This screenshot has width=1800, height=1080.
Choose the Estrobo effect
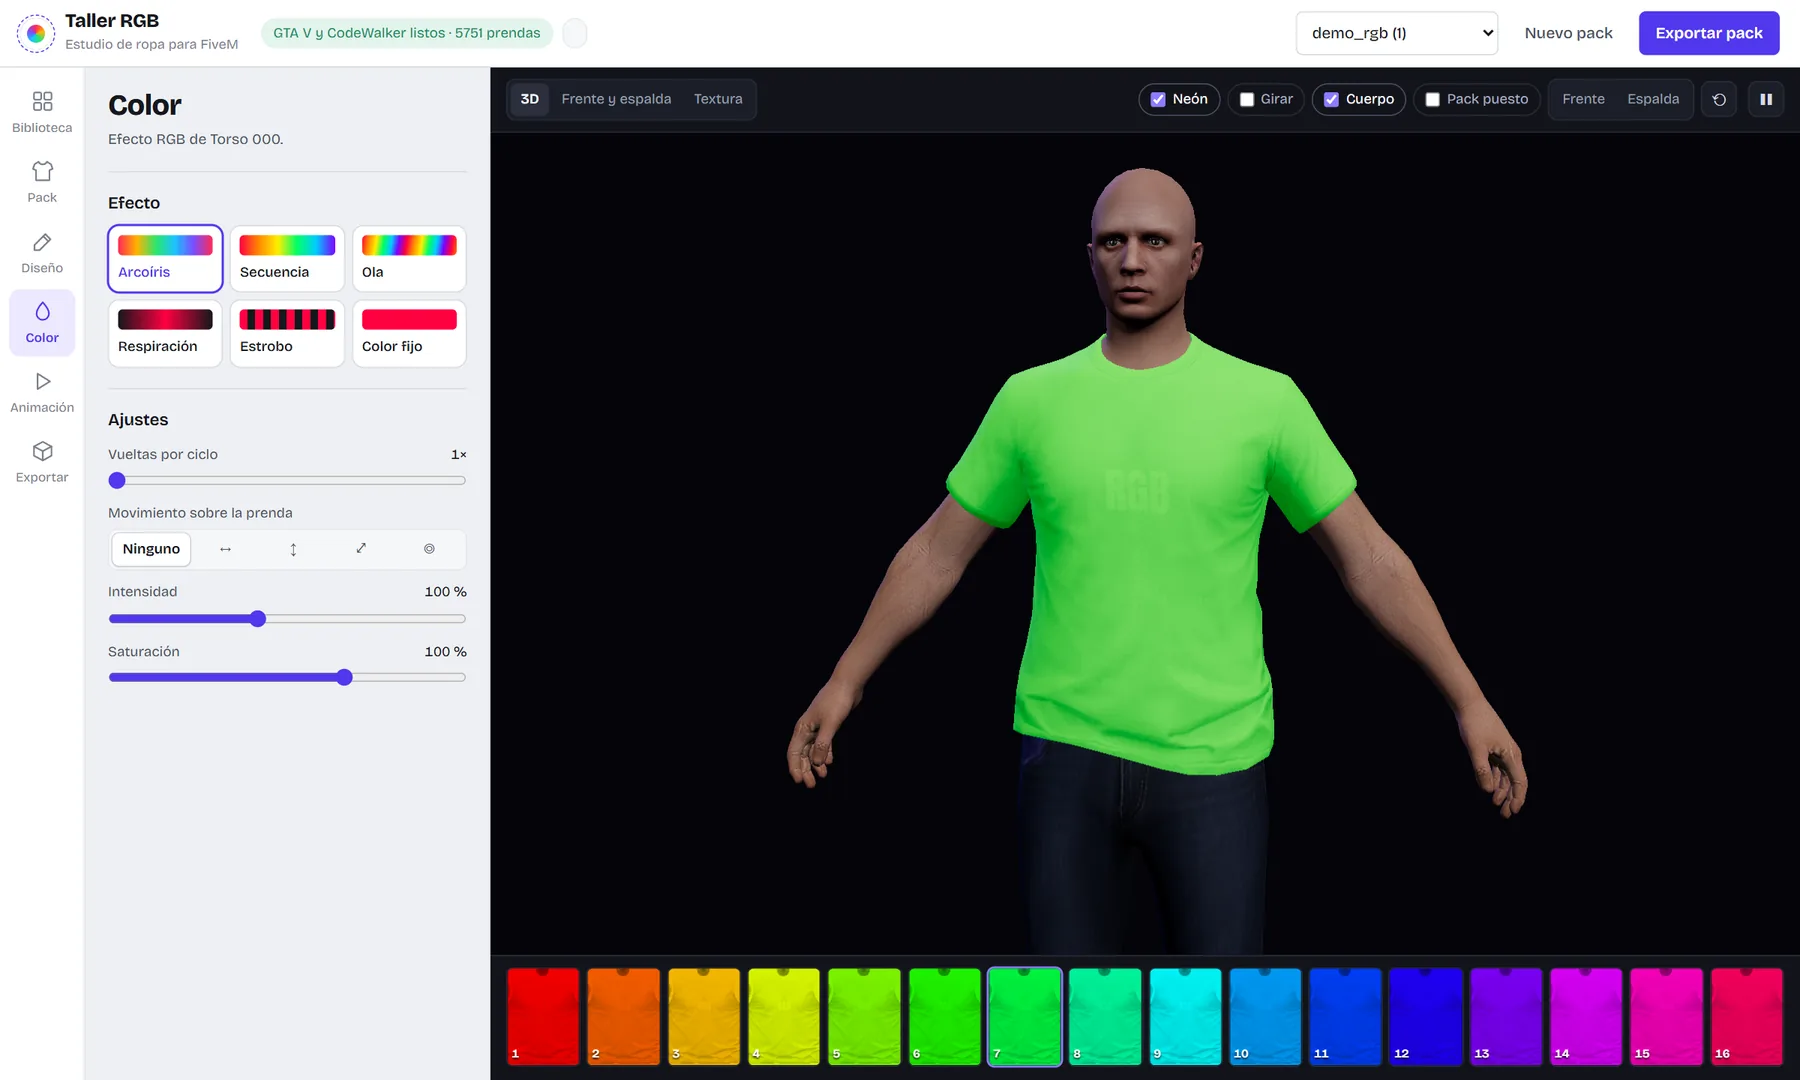click(x=287, y=333)
